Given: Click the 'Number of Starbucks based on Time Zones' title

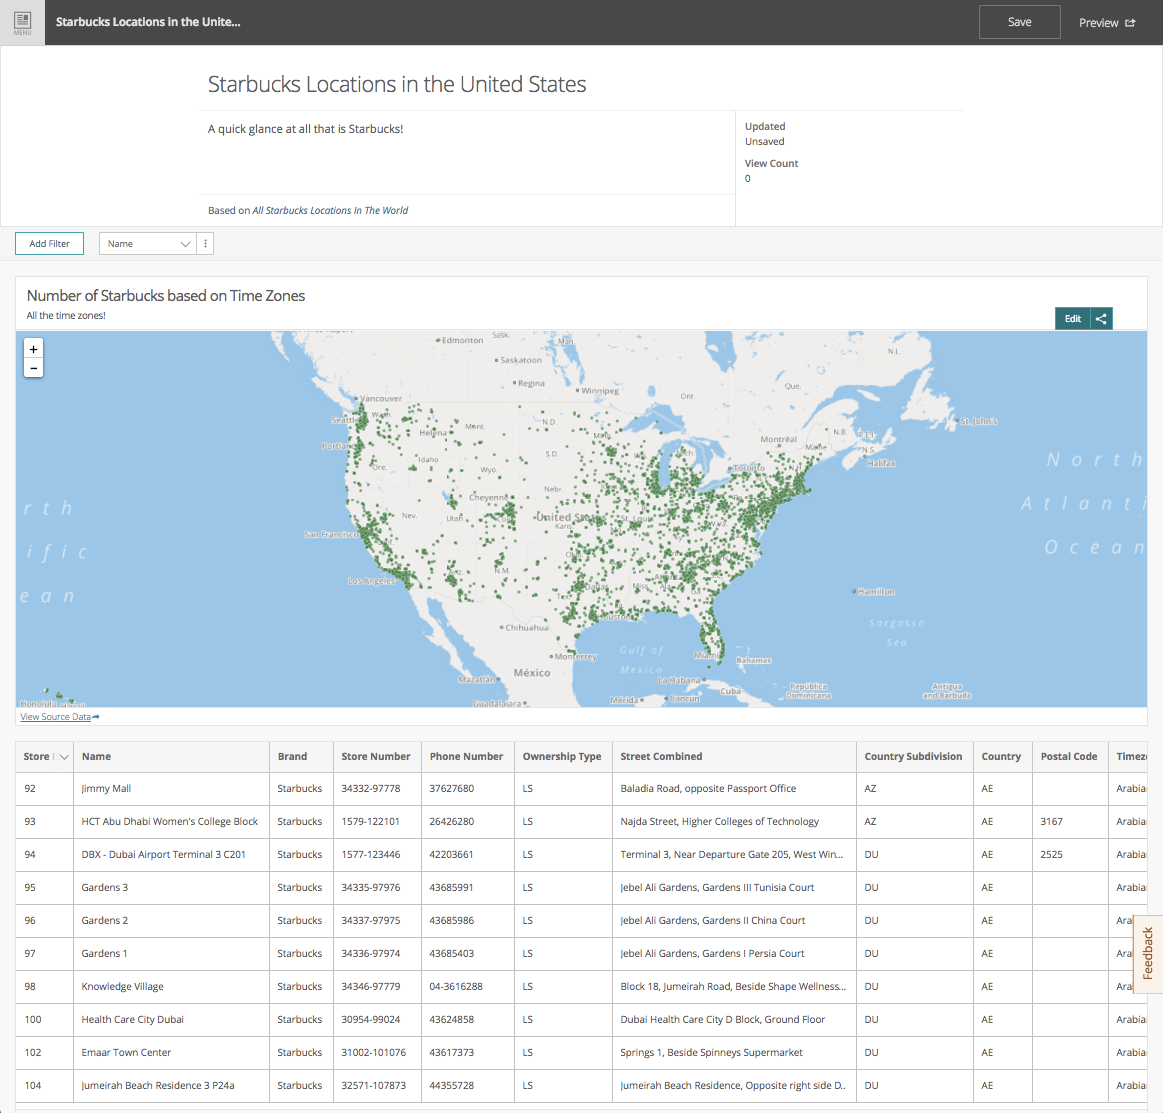Looking at the screenshot, I should point(166,296).
